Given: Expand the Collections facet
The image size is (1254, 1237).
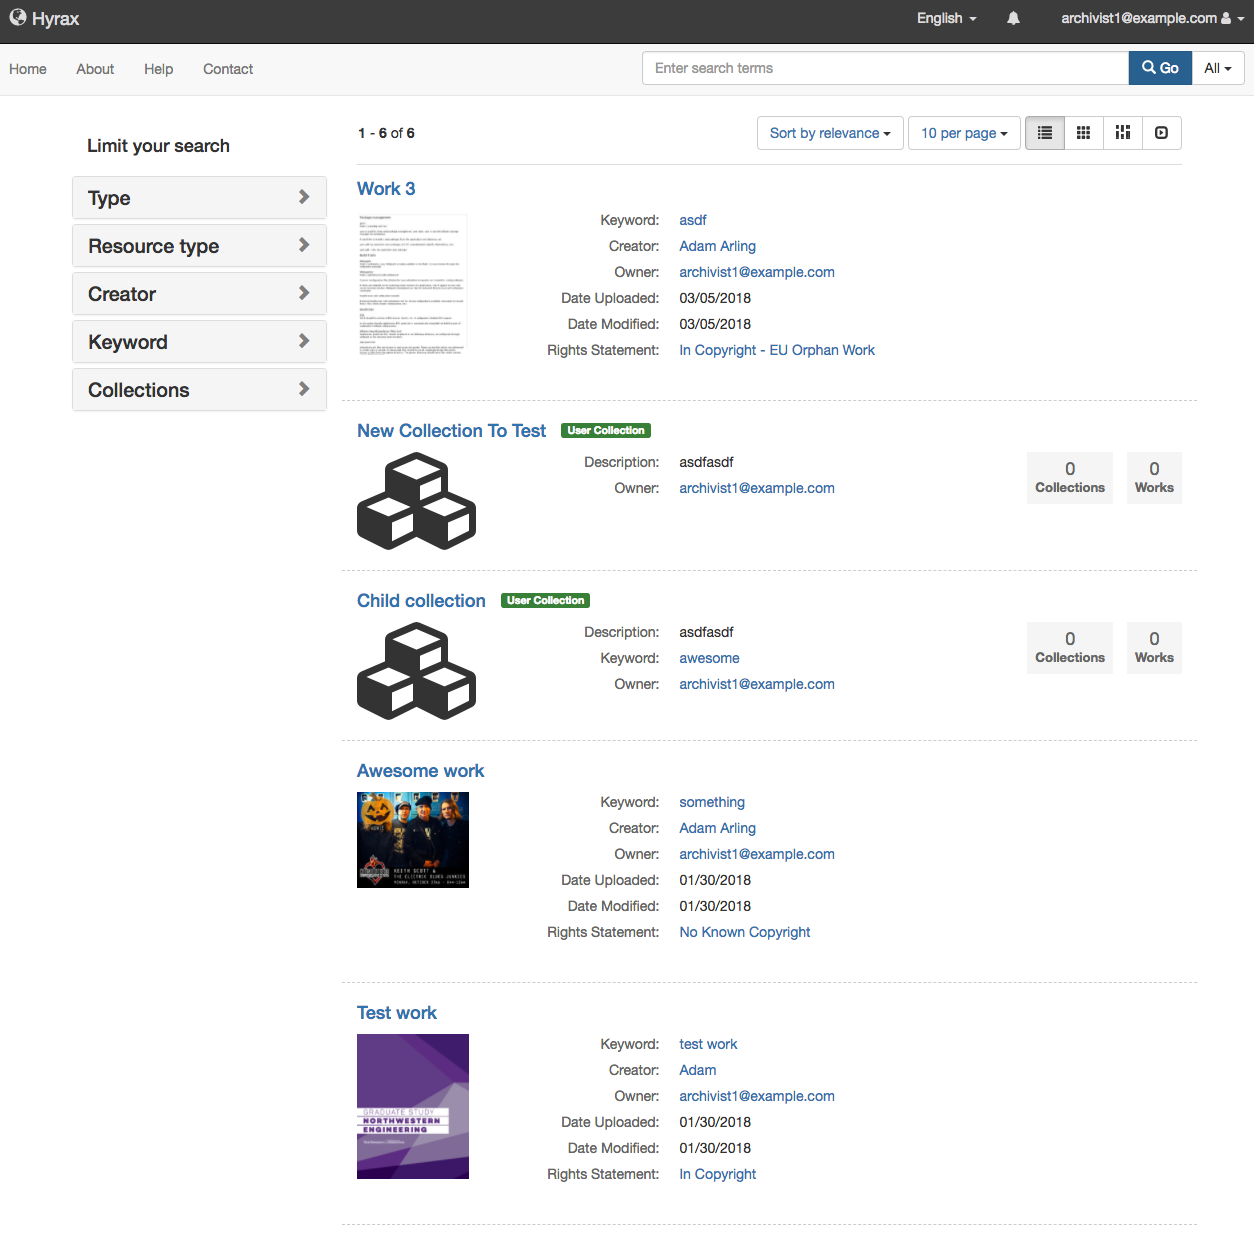Looking at the screenshot, I should [x=199, y=390].
